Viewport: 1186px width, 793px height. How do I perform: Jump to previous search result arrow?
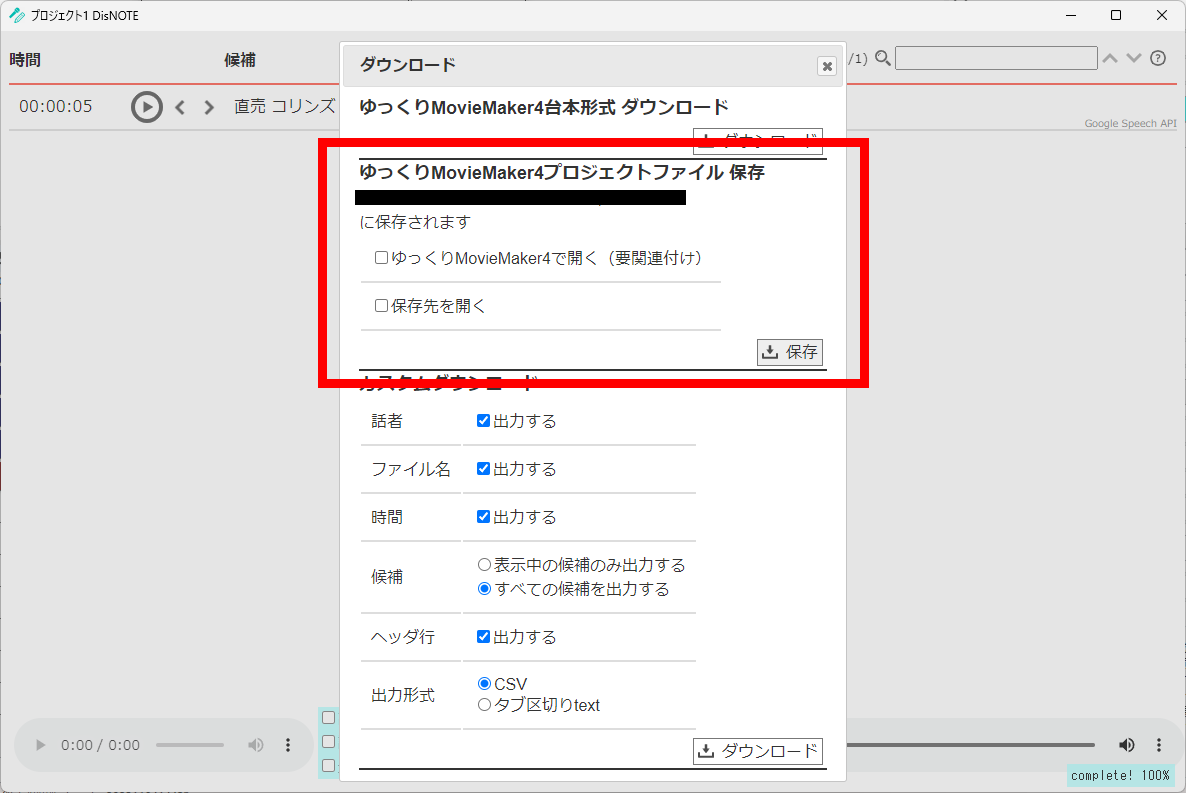tap(1110, 58)
